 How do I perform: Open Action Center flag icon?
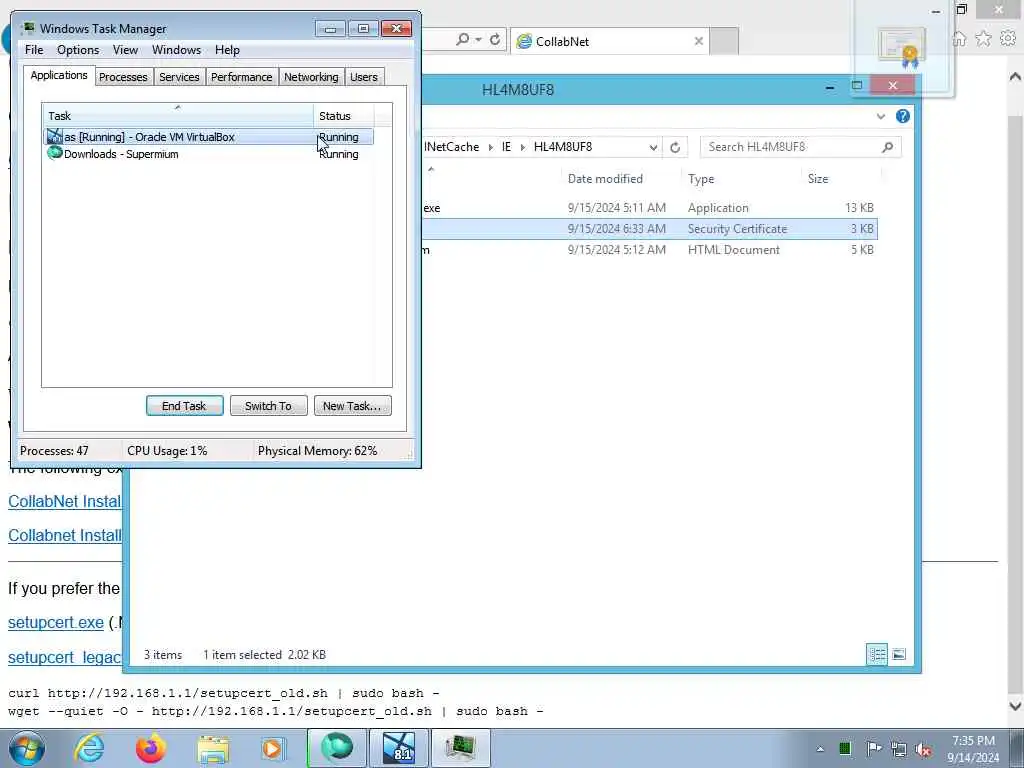[873, 748]
